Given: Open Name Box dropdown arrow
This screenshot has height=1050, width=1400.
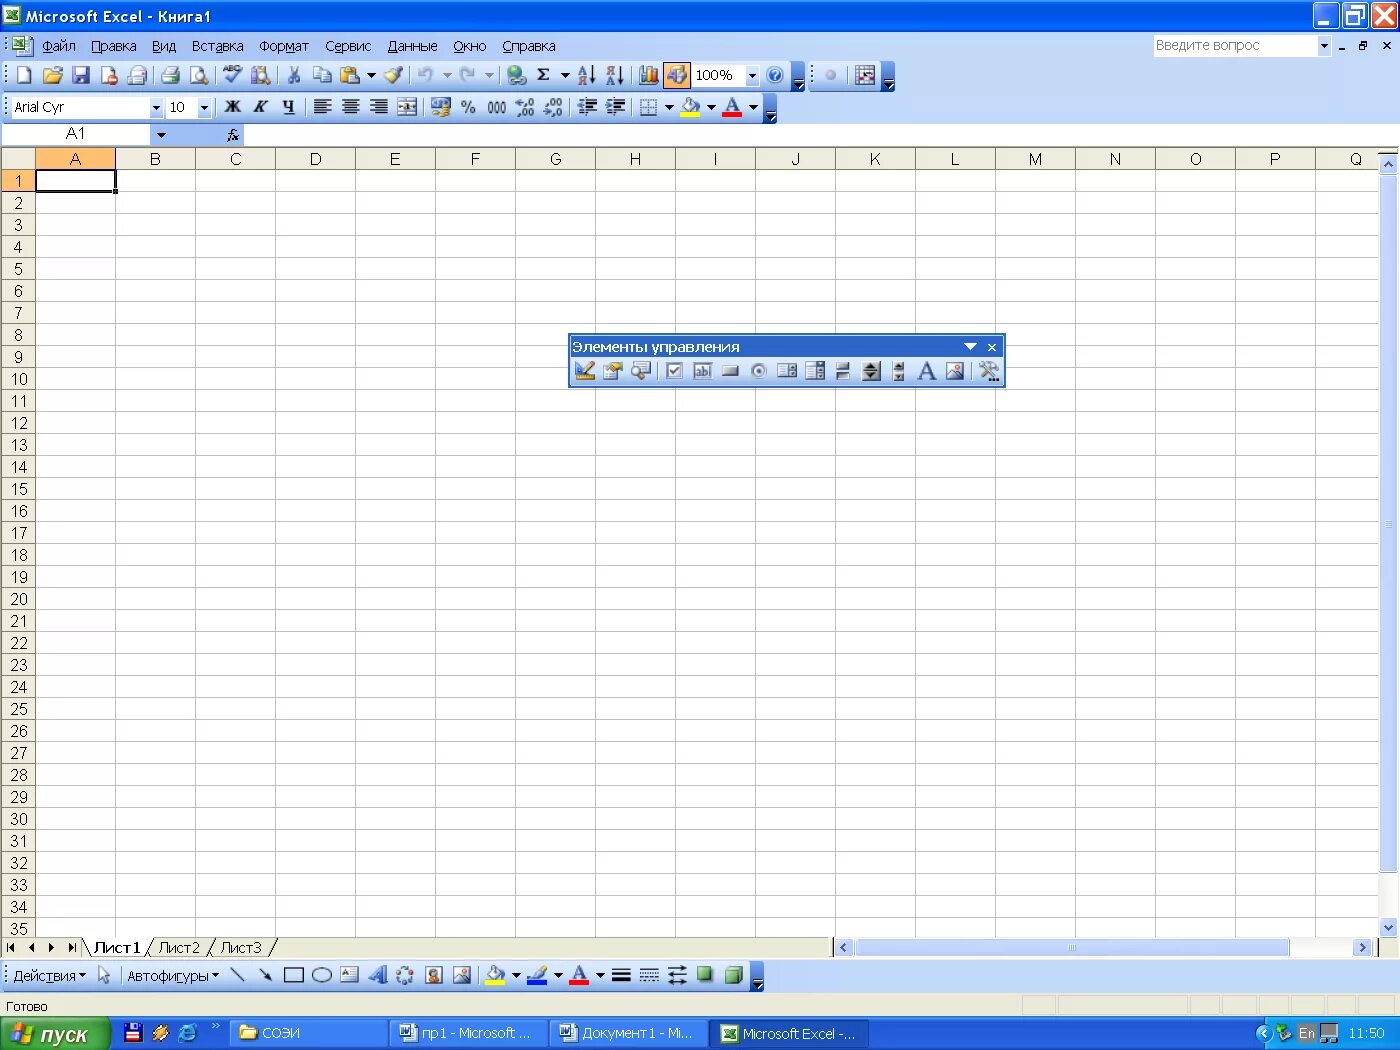Looking at the screenshot, I should (160, 134).
